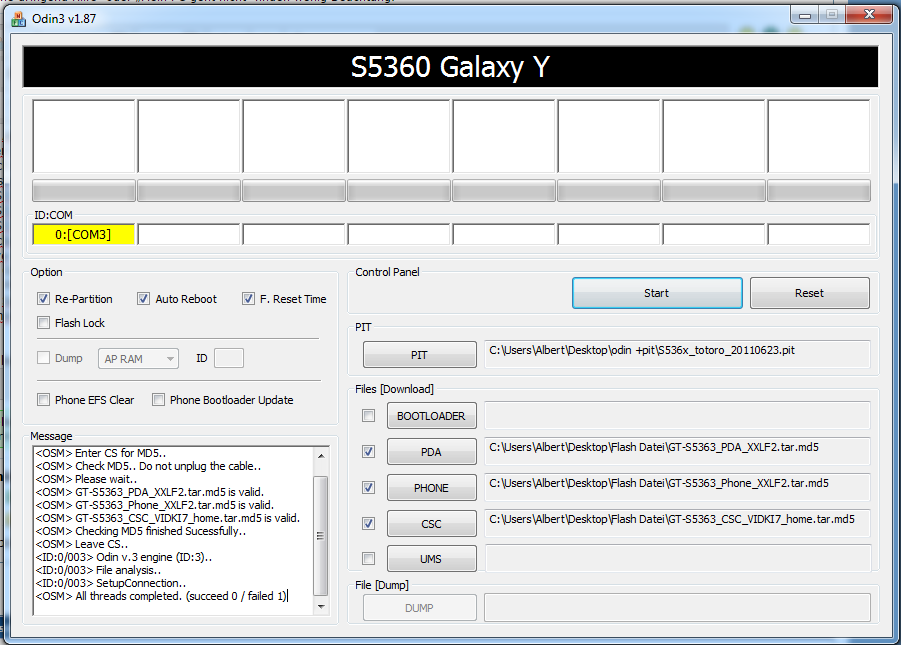This screenshot has height=645, width=901.
Task: Click the PIT file browse button
Action: [x=419, y=355]
